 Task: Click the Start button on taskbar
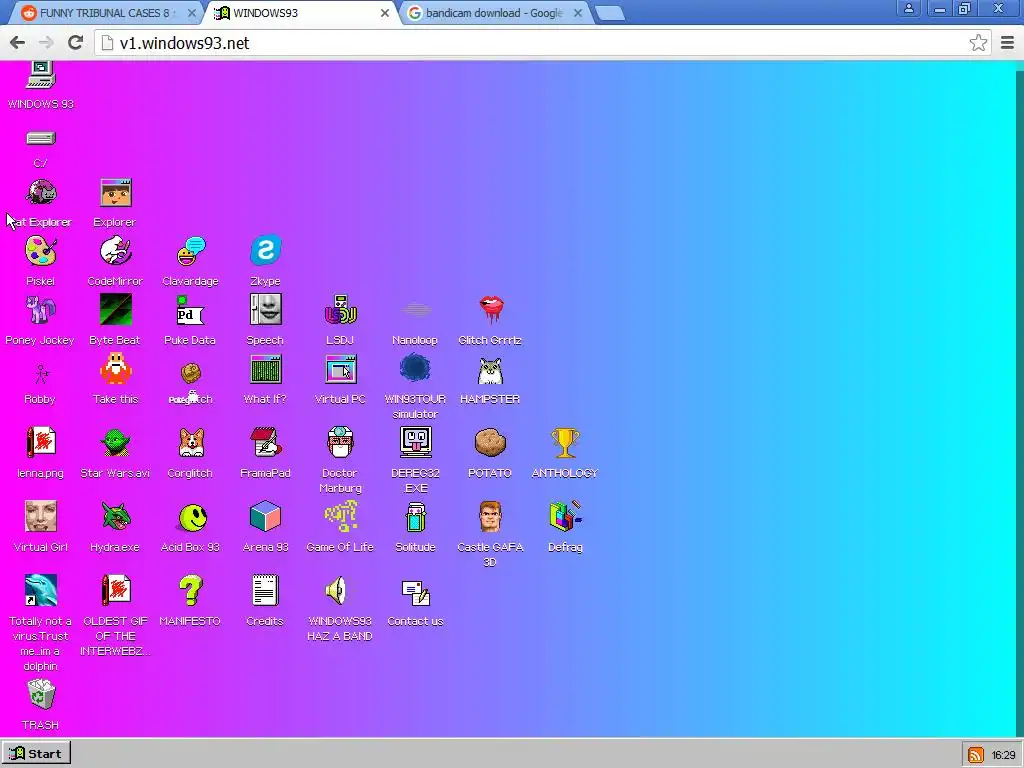(36, 754)
